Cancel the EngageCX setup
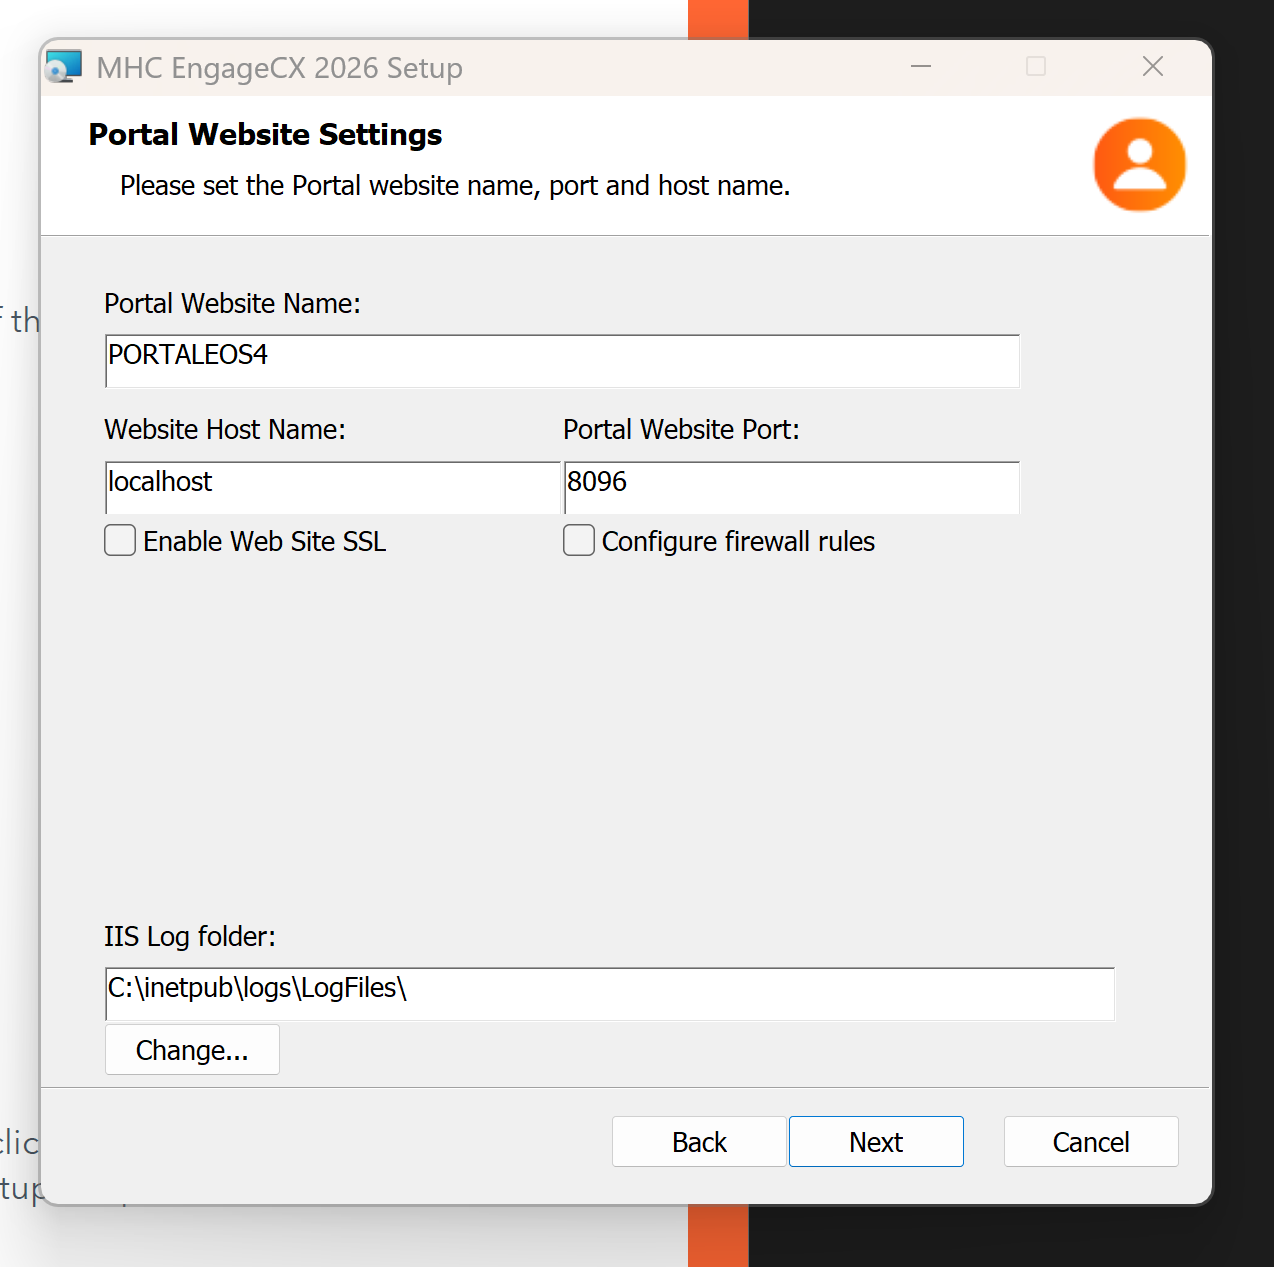This screenshot has height=1267, width=1274. tap(1091, 1141)
